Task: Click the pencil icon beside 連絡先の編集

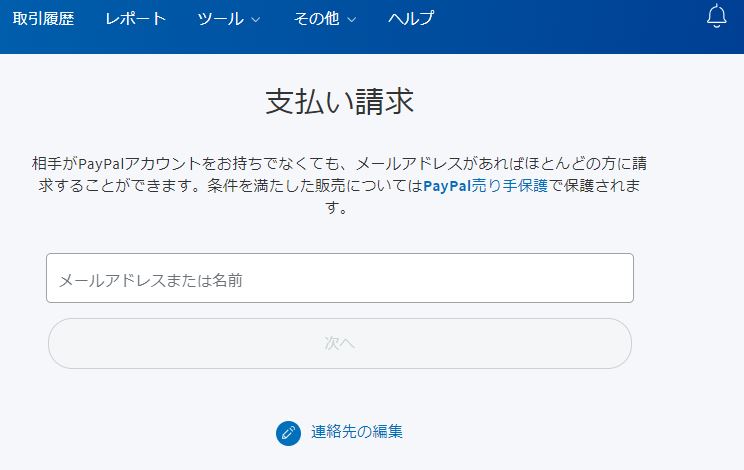Action: click(x=288, y=433)
